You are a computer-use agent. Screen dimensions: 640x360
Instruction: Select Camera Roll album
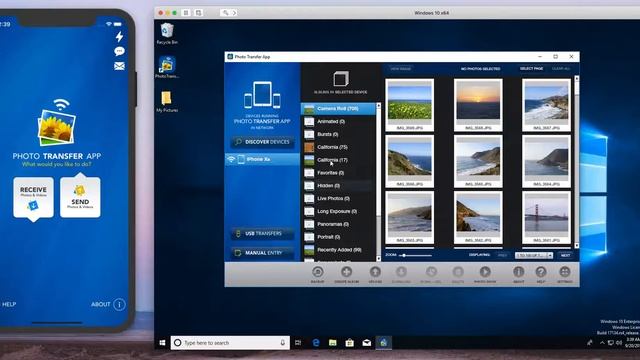pyautogui.click(x=338, y=109)
